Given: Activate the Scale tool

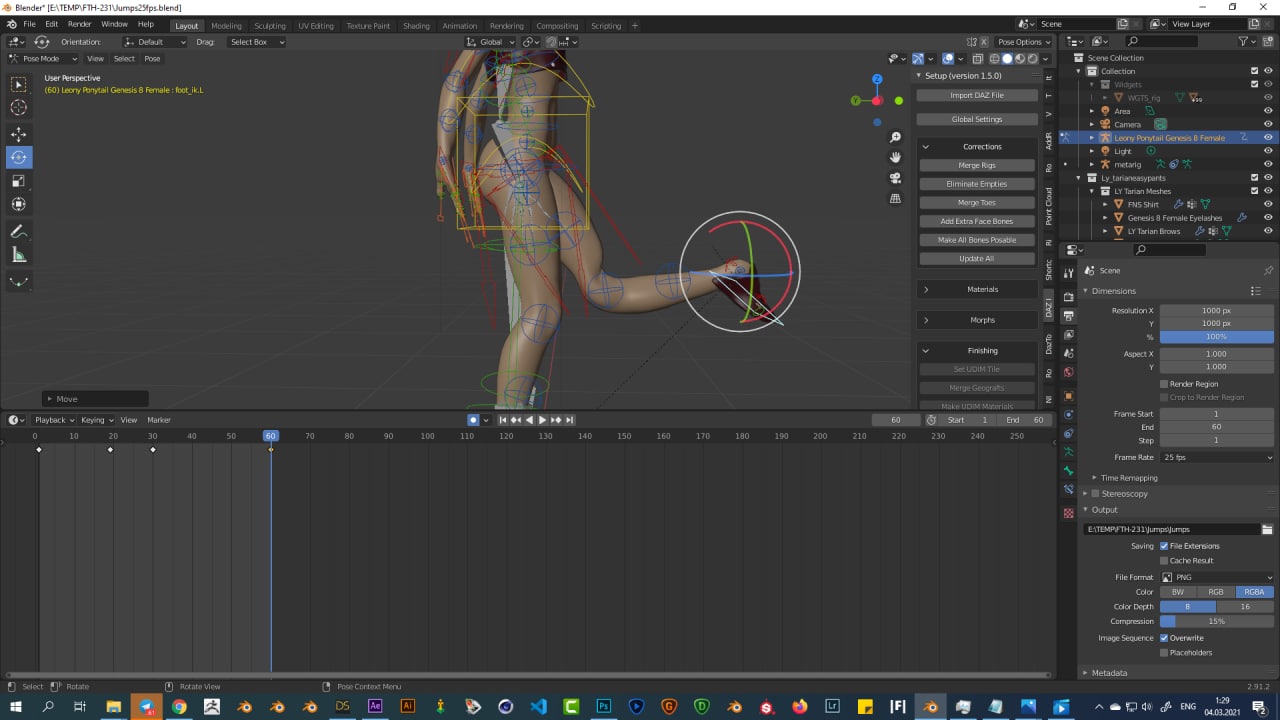Looking at the screenshot, I should tap(19, 181).
